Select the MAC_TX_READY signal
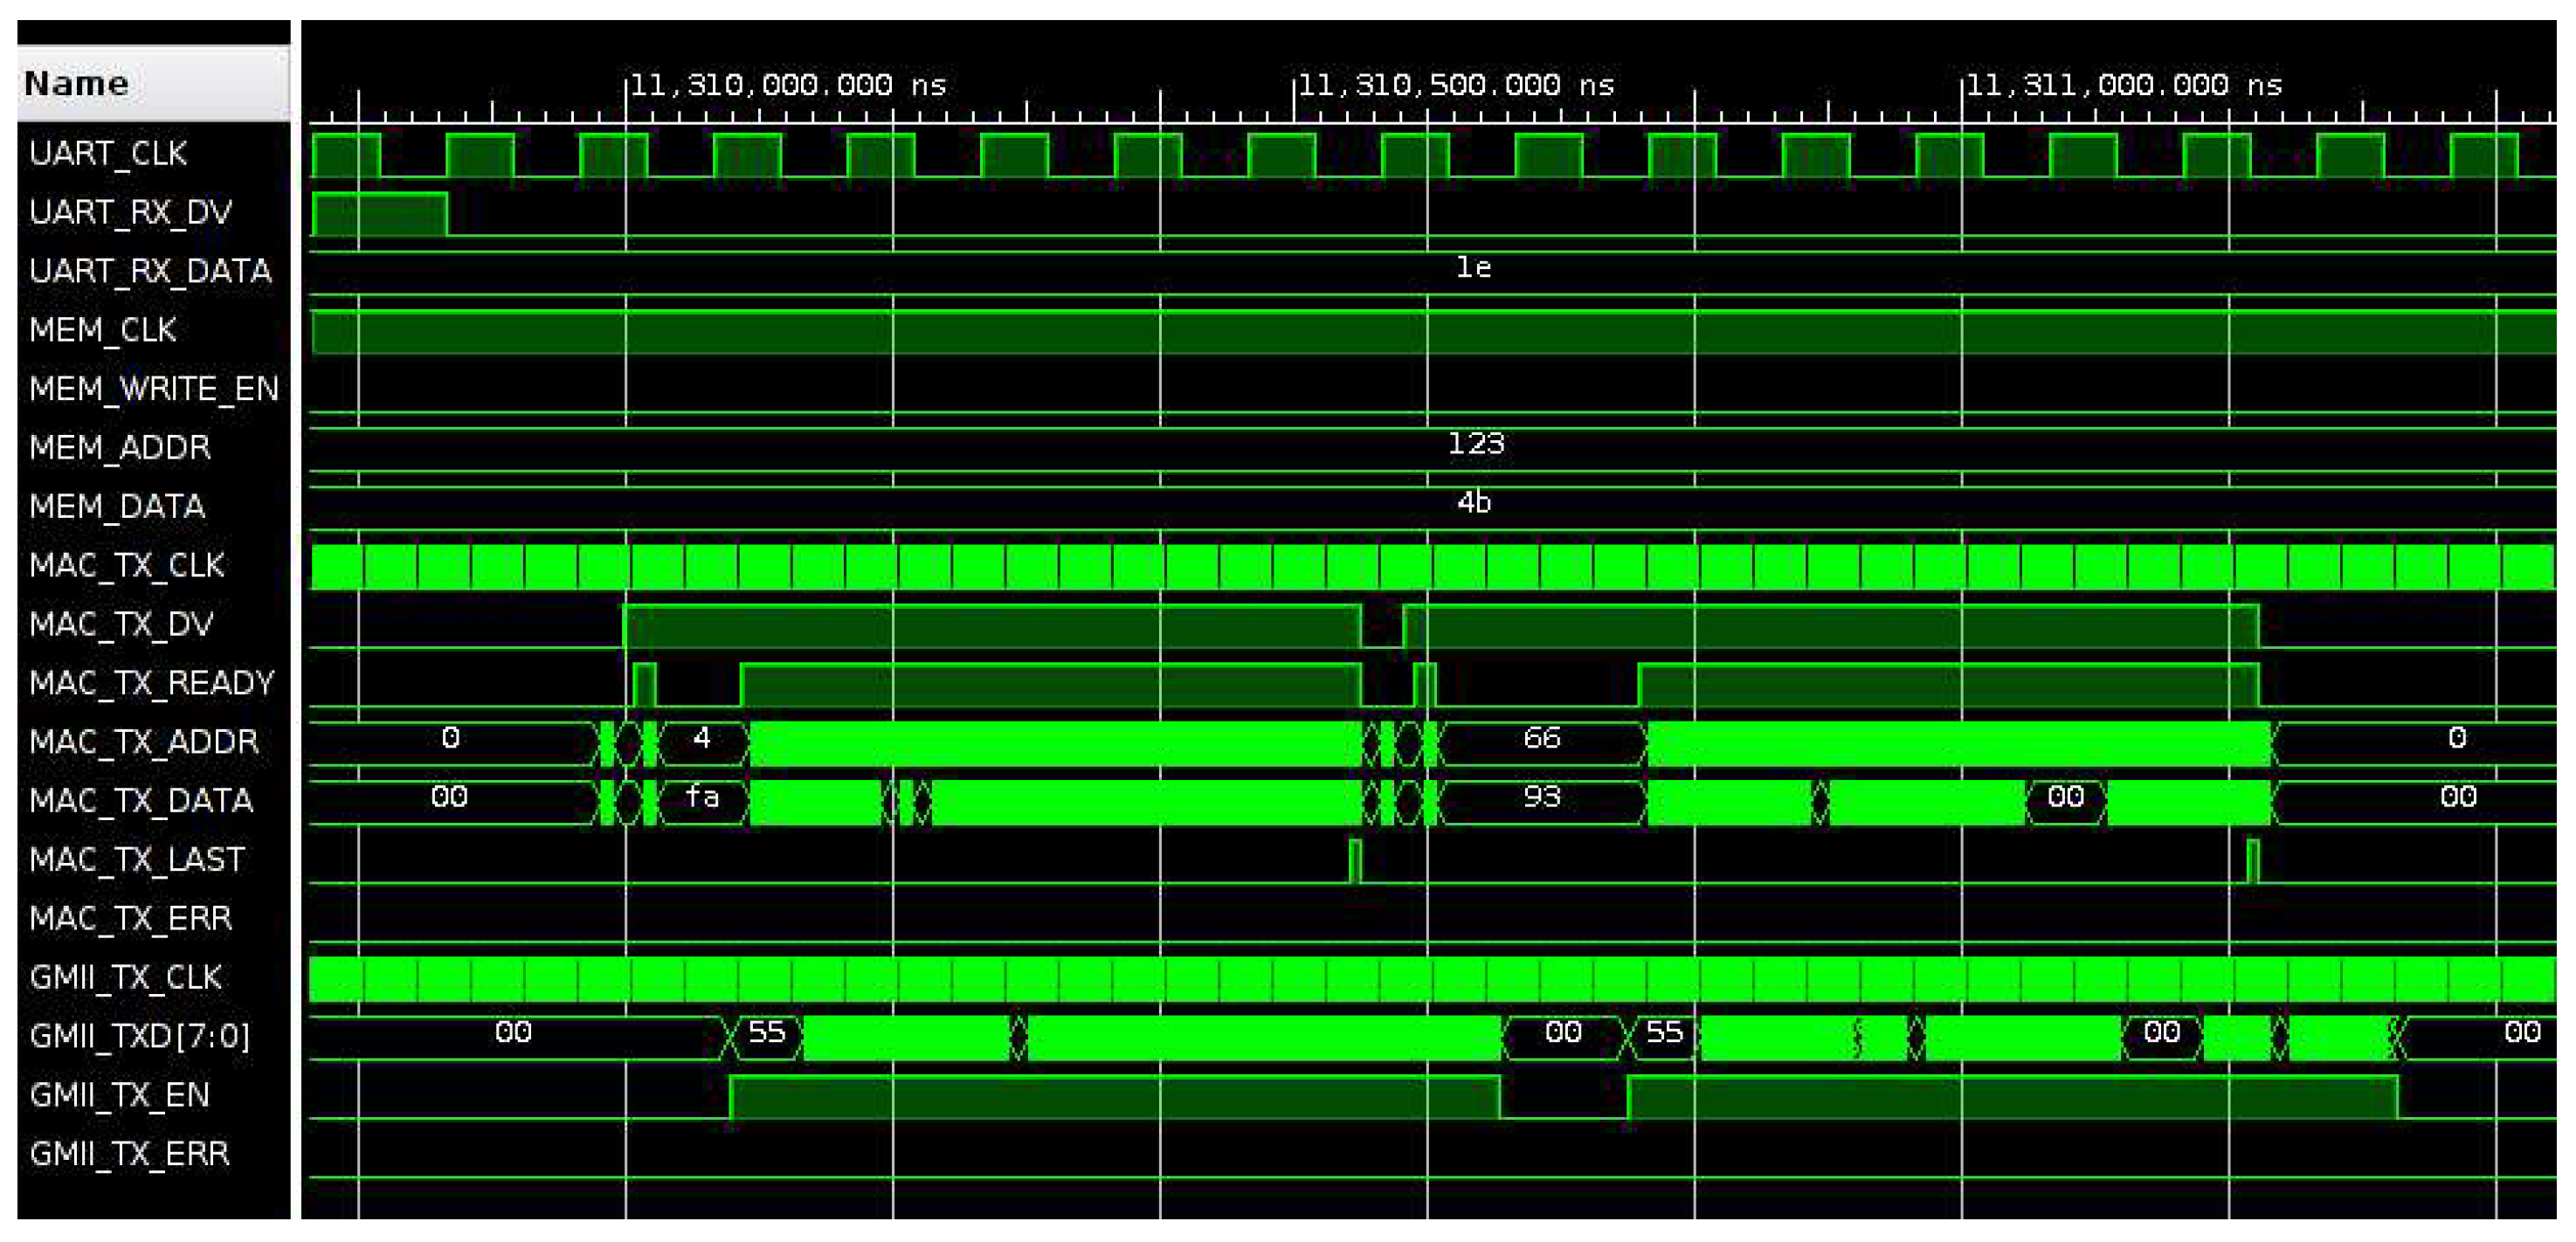Viewport: 2576px width, 1242px height. 151,683
